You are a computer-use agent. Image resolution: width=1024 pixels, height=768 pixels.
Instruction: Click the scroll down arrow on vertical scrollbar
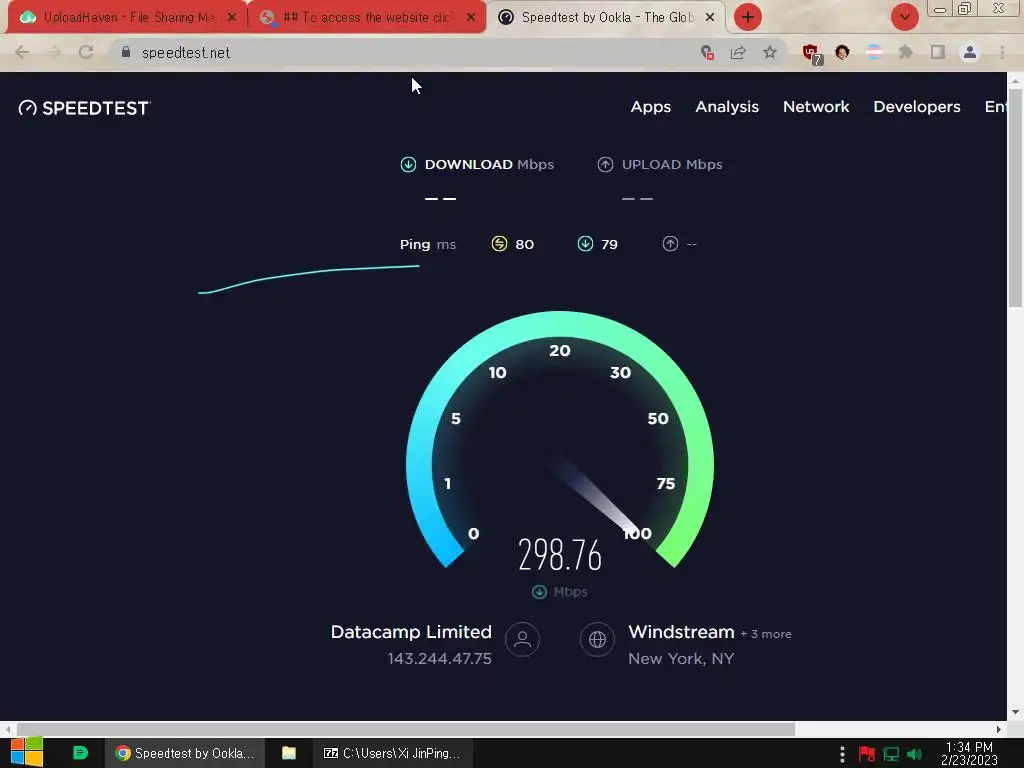point(1015,712)
